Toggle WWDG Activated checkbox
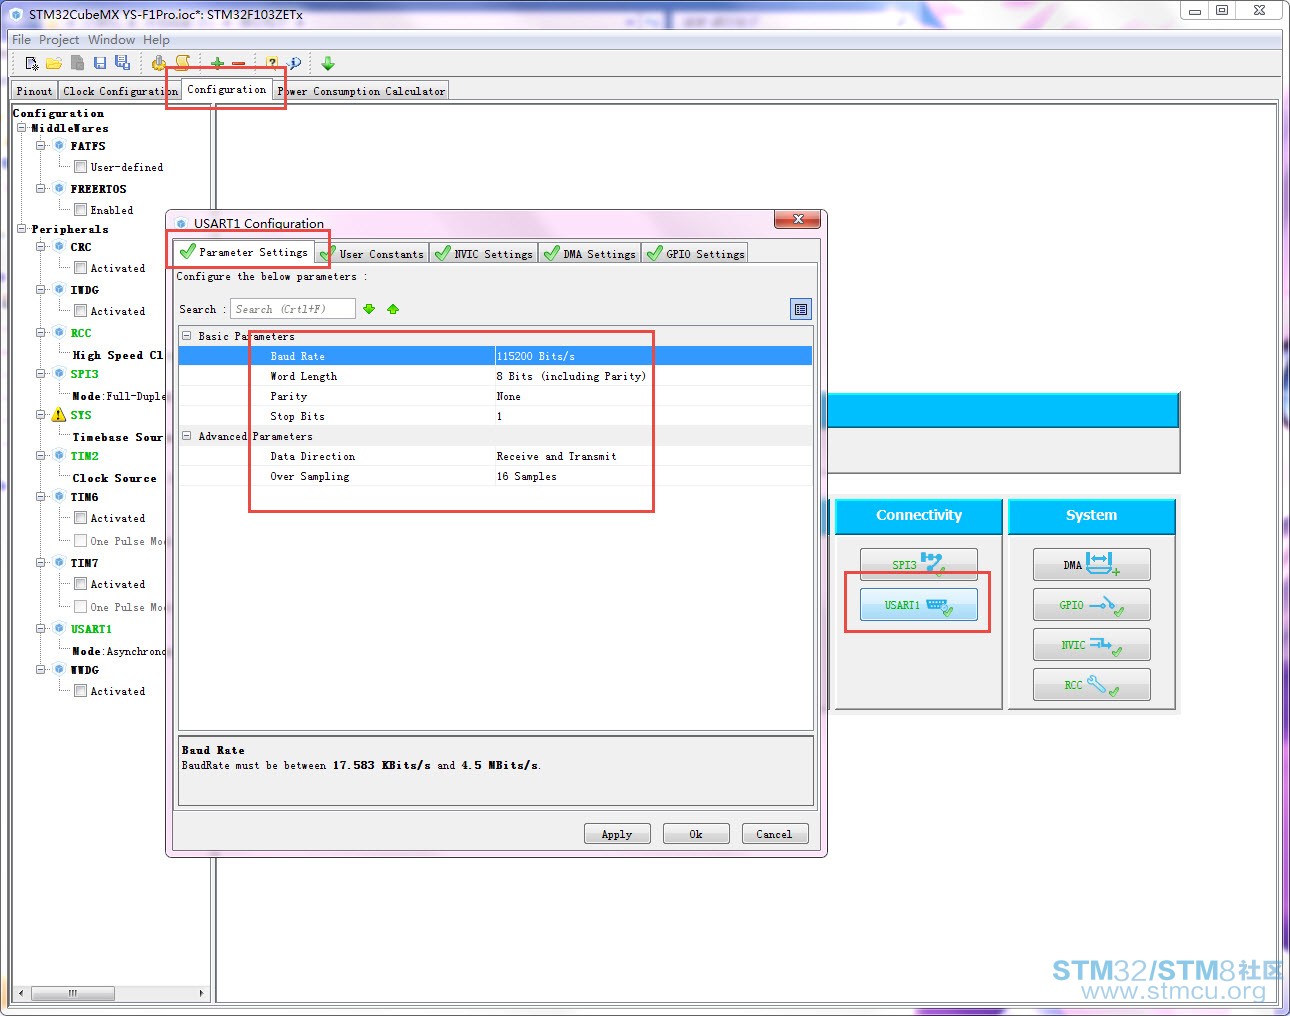1290x1016 pixels. click(x=80, y=690)
